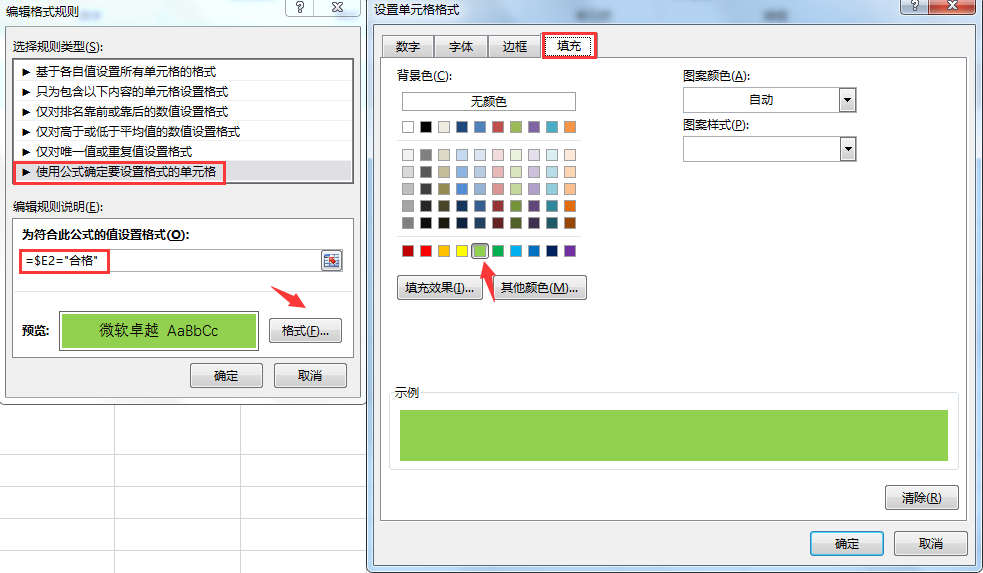The width and height of the screenshot is (983, 573).
Task: Pick the olive green swatch in the top theme row
Action: pos(516,127)
